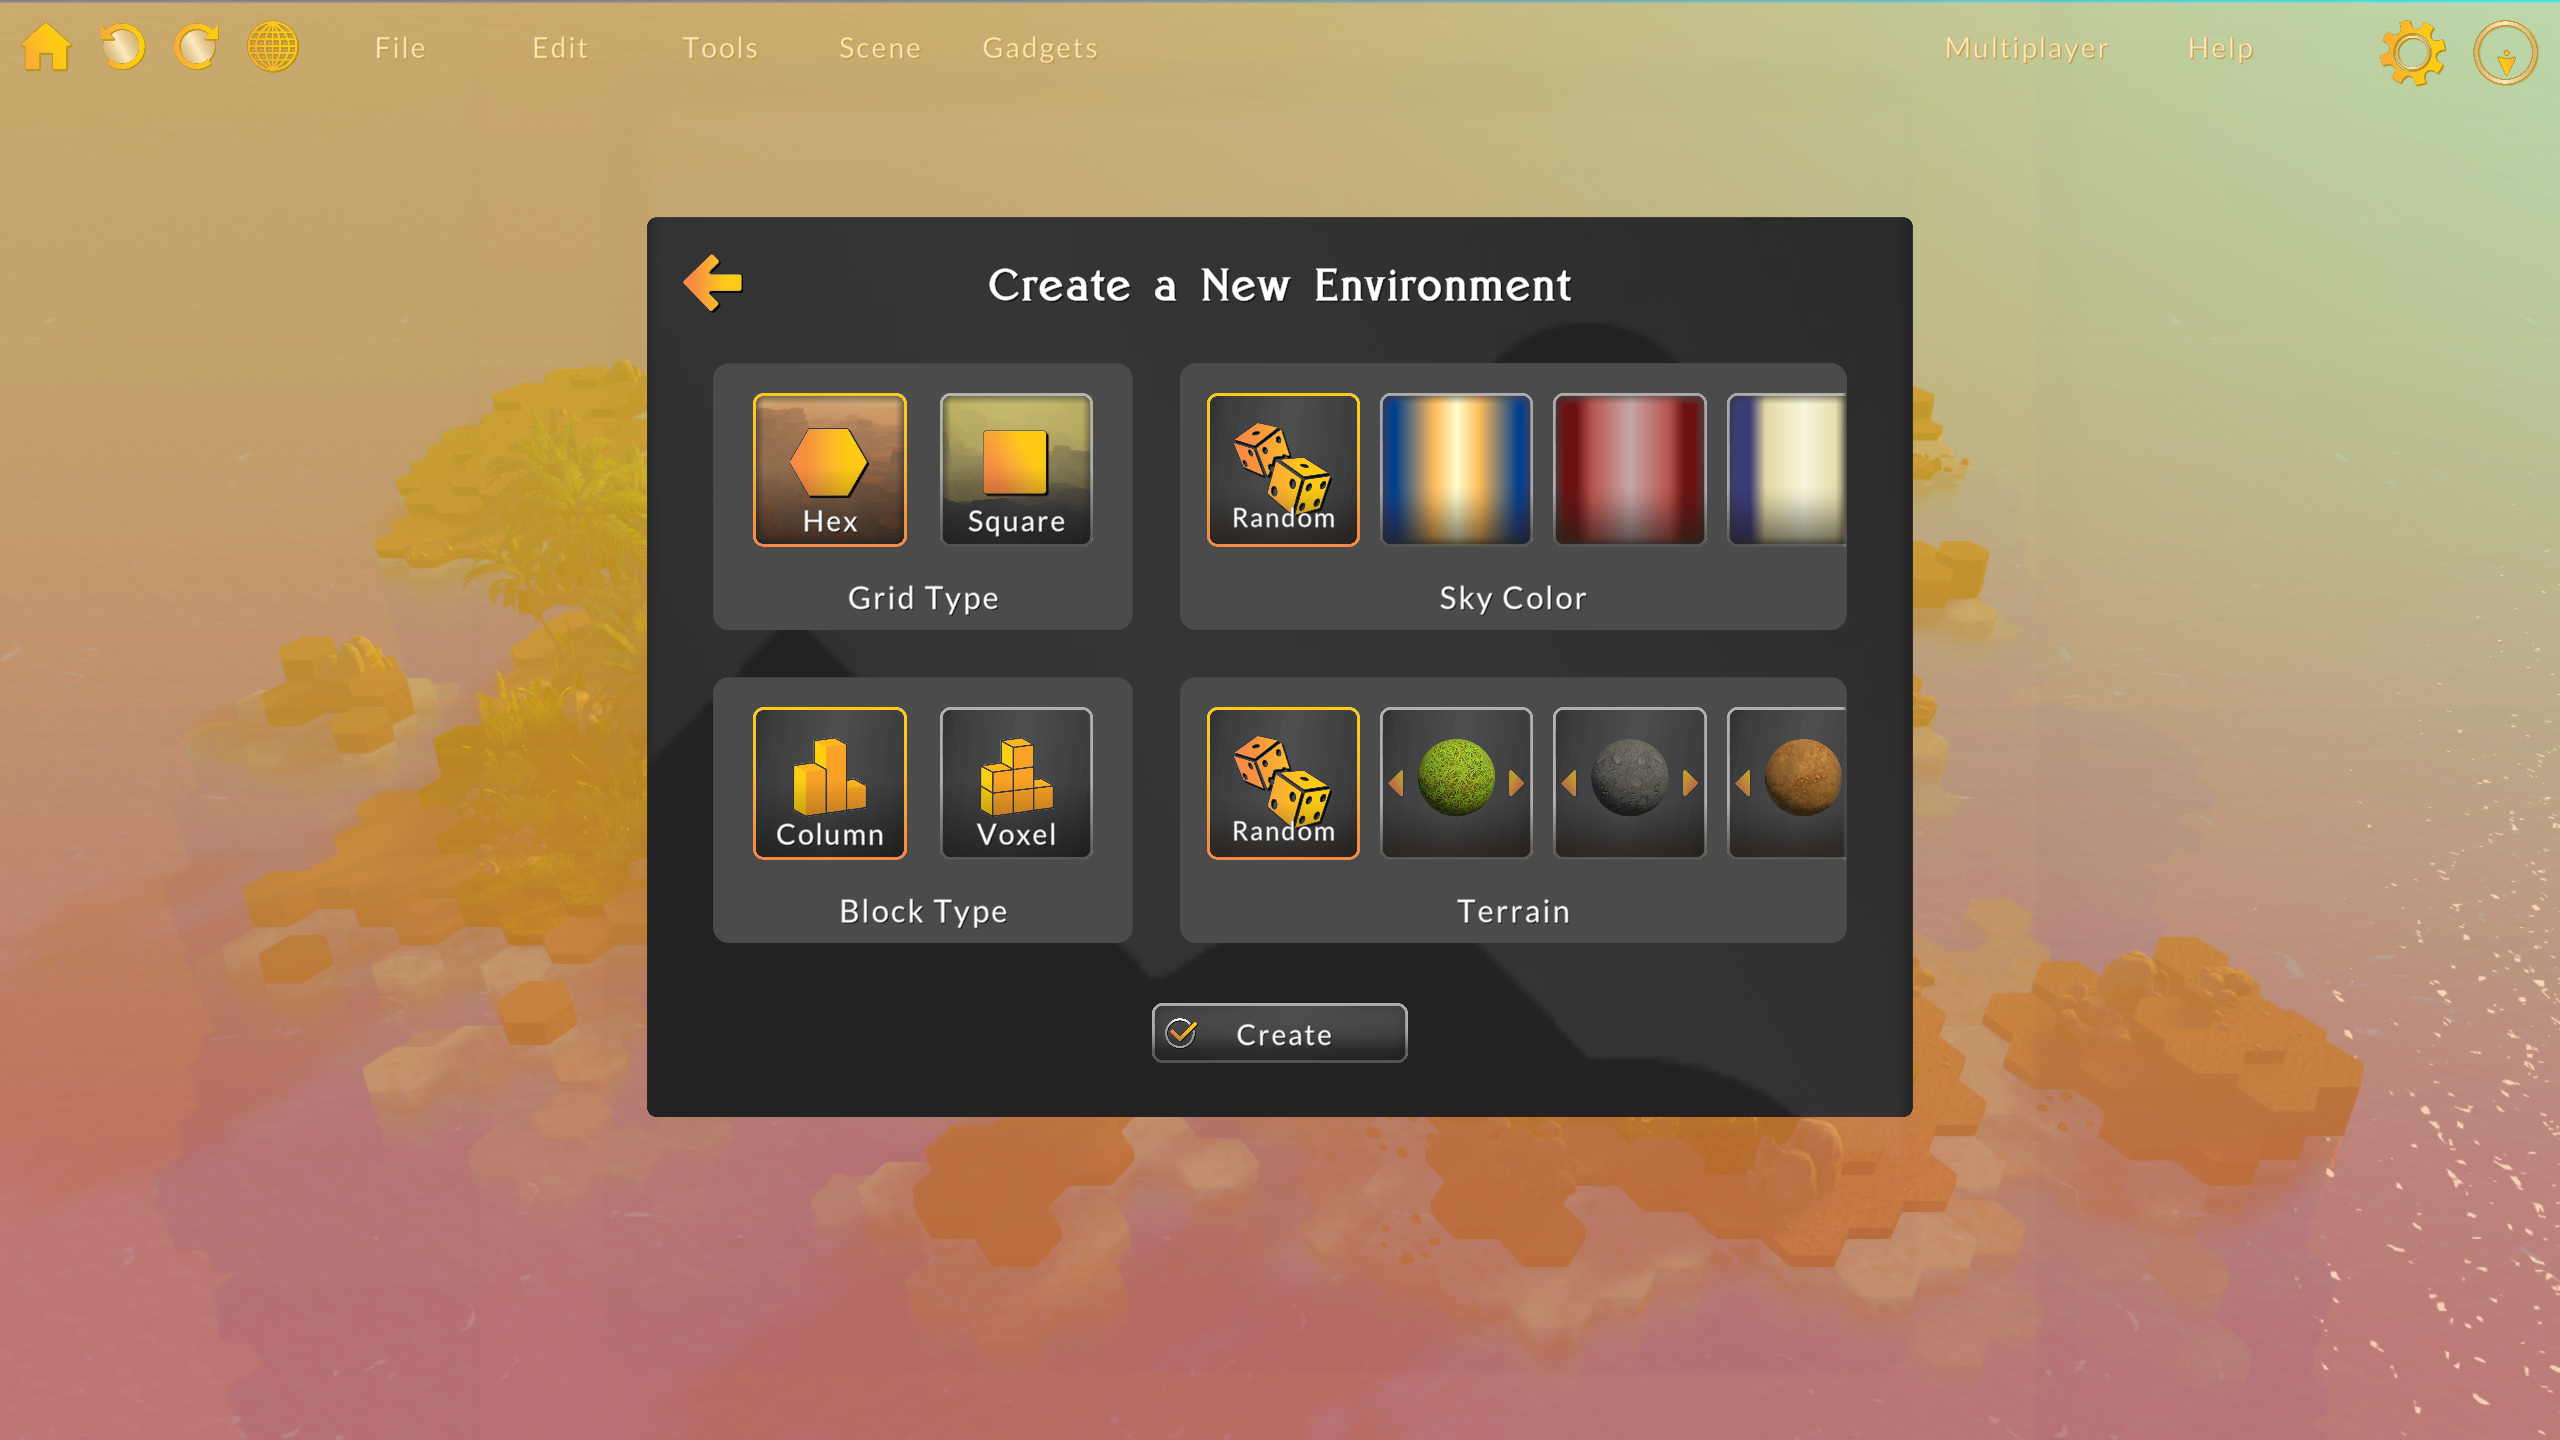2560x1440 pixels.
Task: Click the Redo arrow icon
Action: [197, 47]
